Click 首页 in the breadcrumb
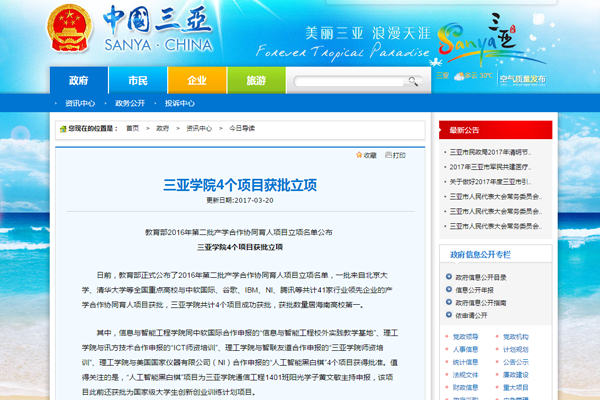 [133, 128]
